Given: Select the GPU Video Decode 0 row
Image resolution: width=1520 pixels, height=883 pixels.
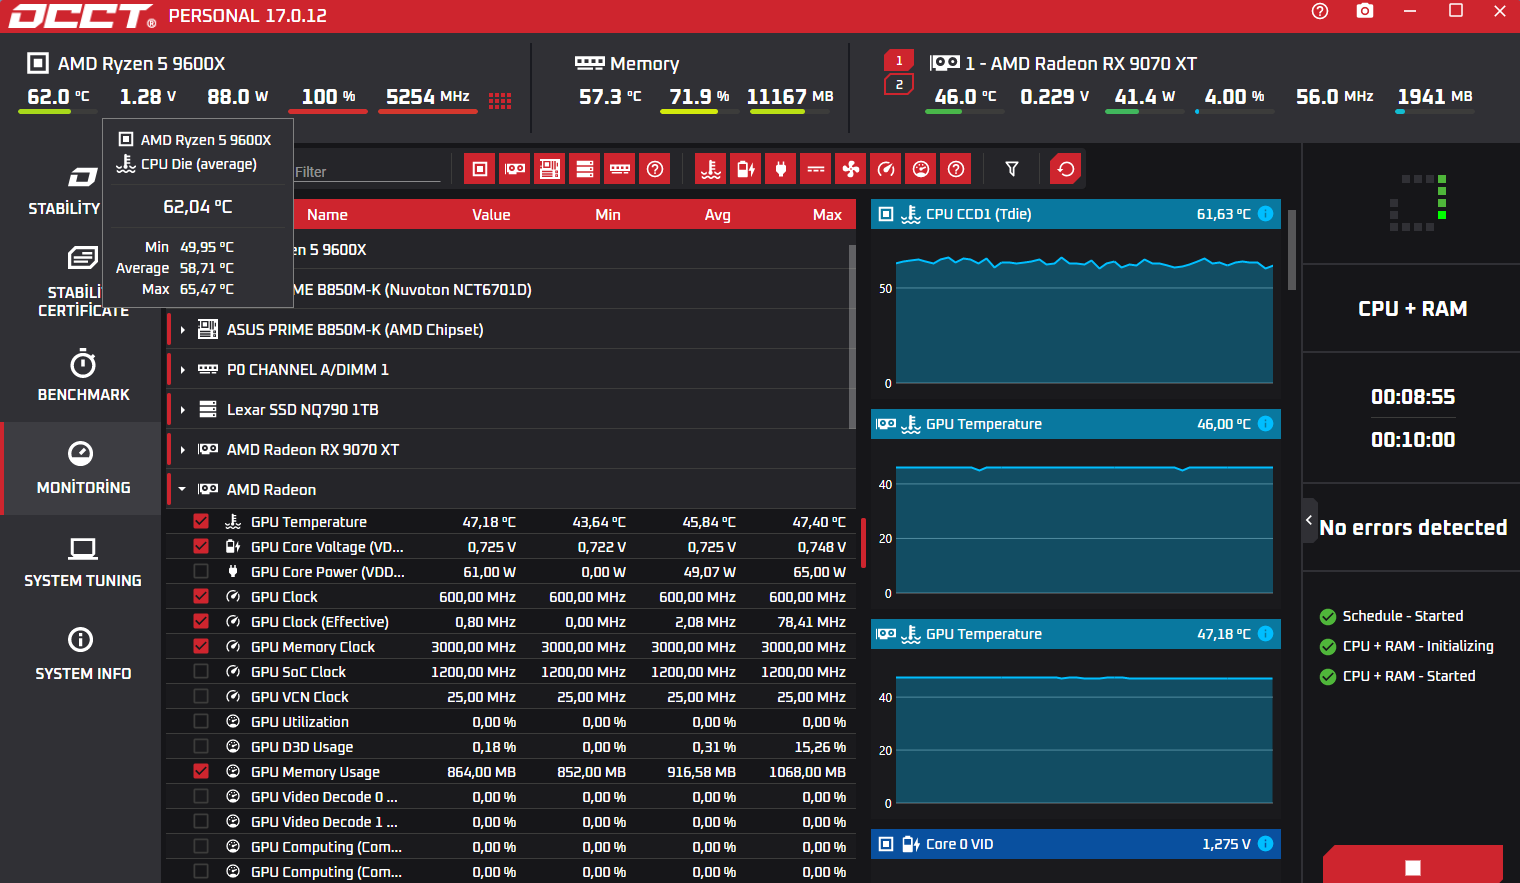Looking at the screenshot, I should [x=511, y=797].
